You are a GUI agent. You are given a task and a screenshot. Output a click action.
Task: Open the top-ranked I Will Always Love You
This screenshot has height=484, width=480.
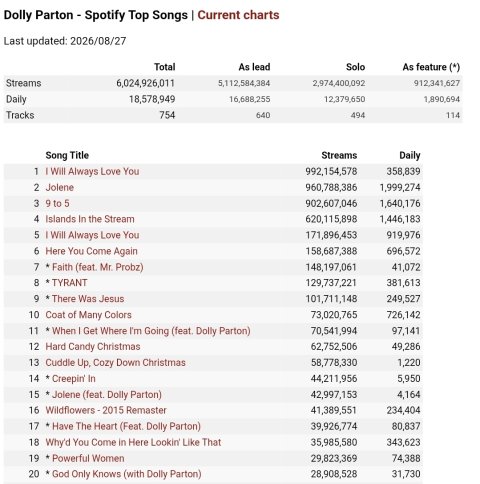[x=92, y=171]
